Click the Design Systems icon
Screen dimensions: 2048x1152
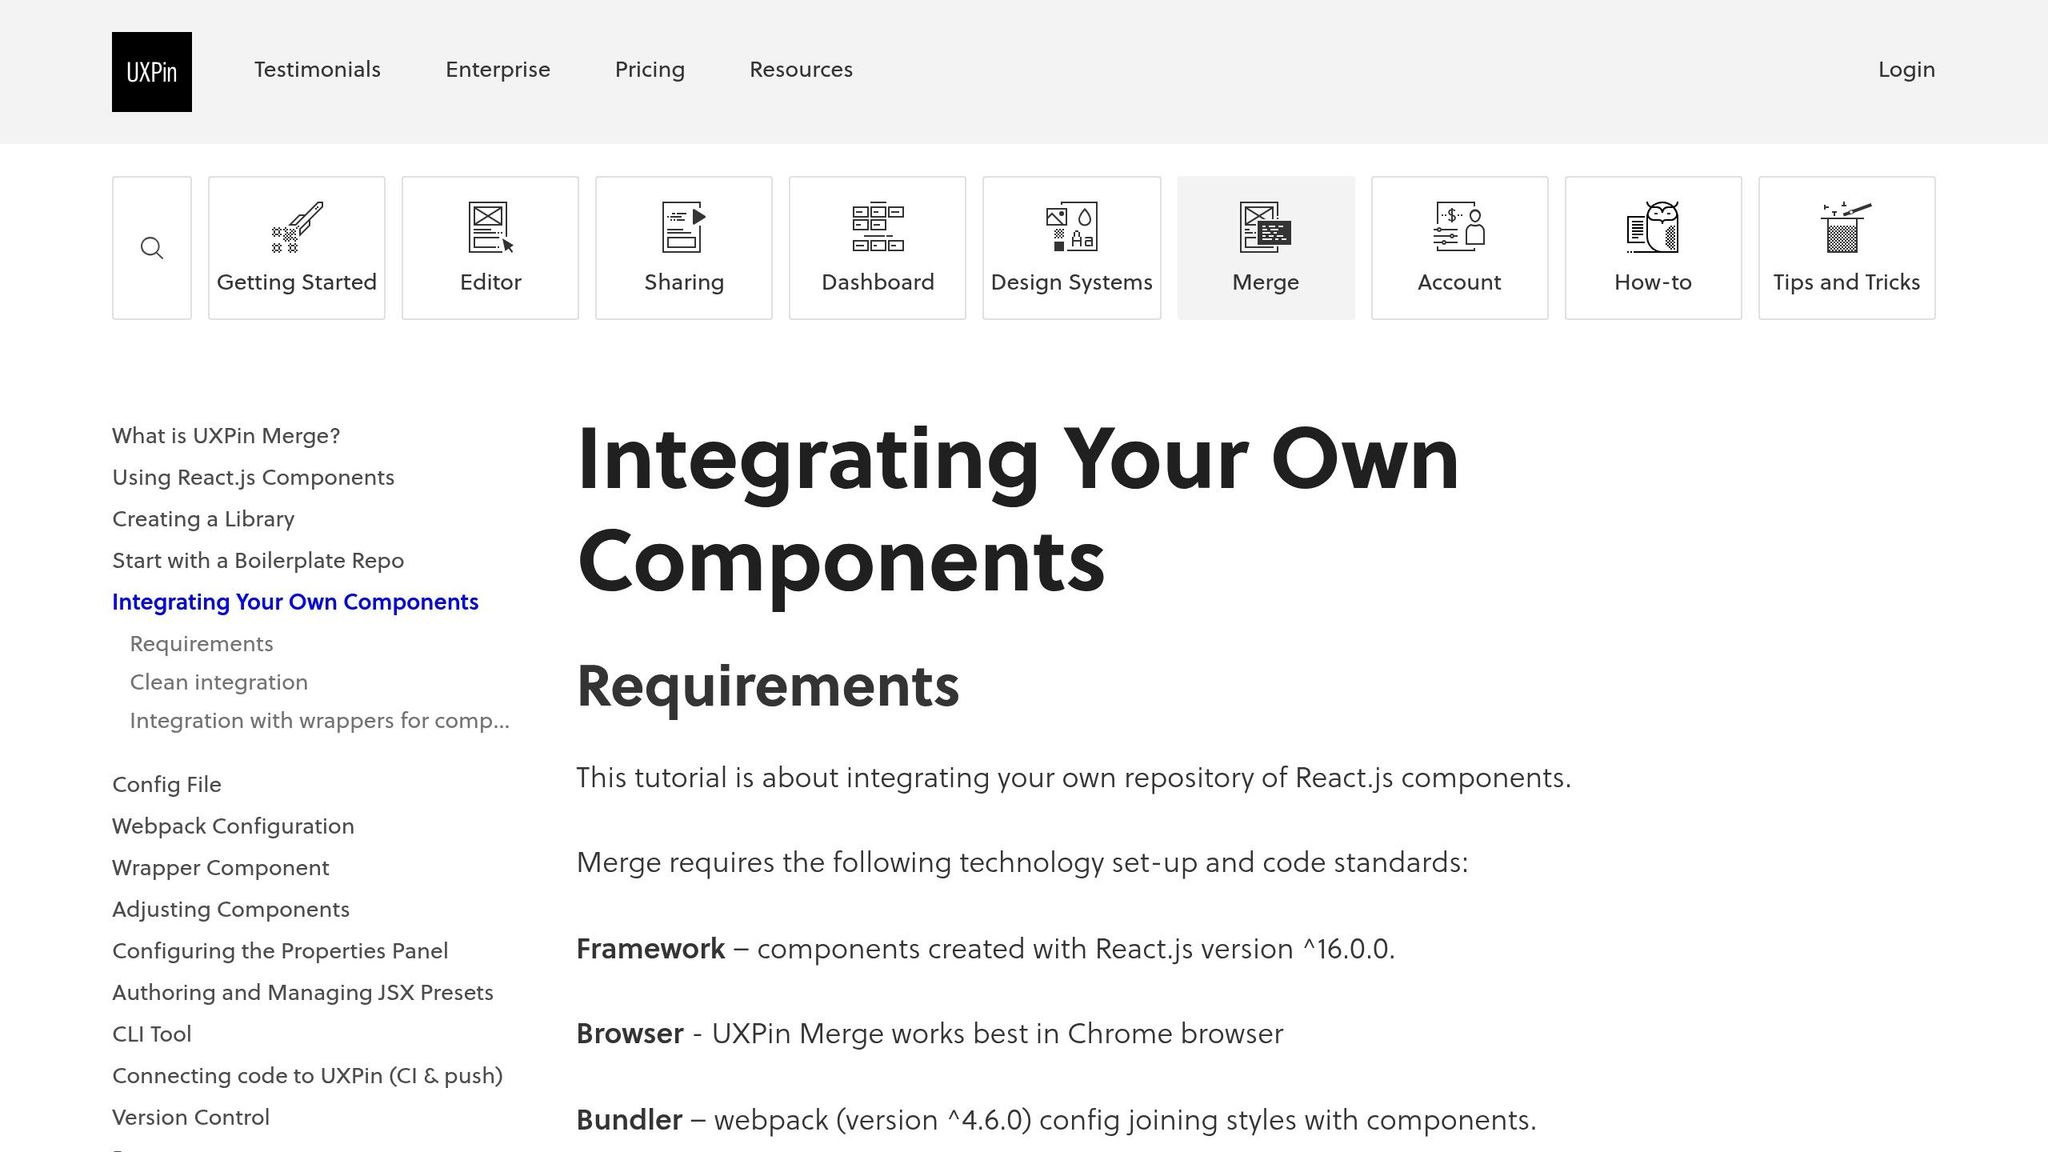pos(1072,227)
